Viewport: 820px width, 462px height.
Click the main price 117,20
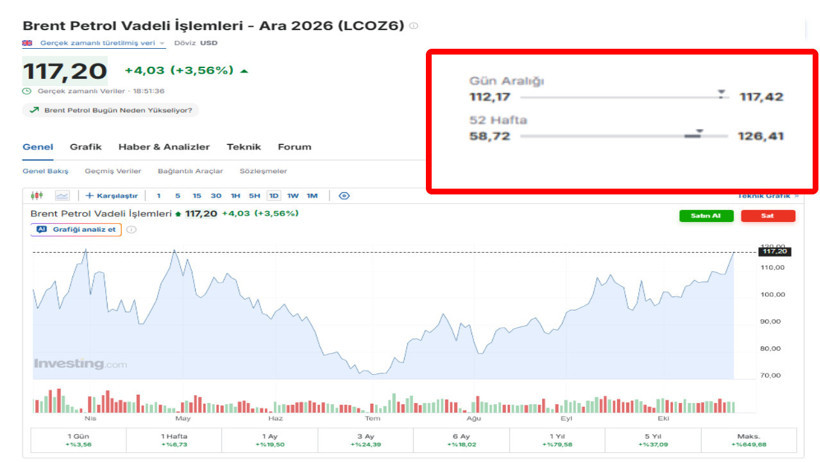[x=65, y=71]
